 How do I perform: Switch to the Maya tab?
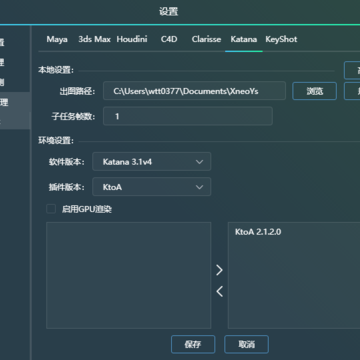(x=57, y=39)
